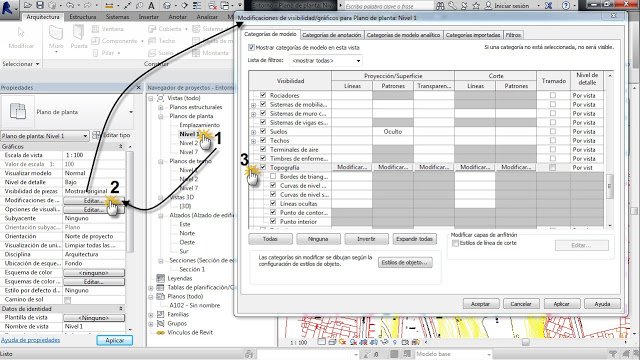Screen dimensions: 640x360
Task: Select Nivel 2 under Planos de planta
Action: click(x=189, y=143)
